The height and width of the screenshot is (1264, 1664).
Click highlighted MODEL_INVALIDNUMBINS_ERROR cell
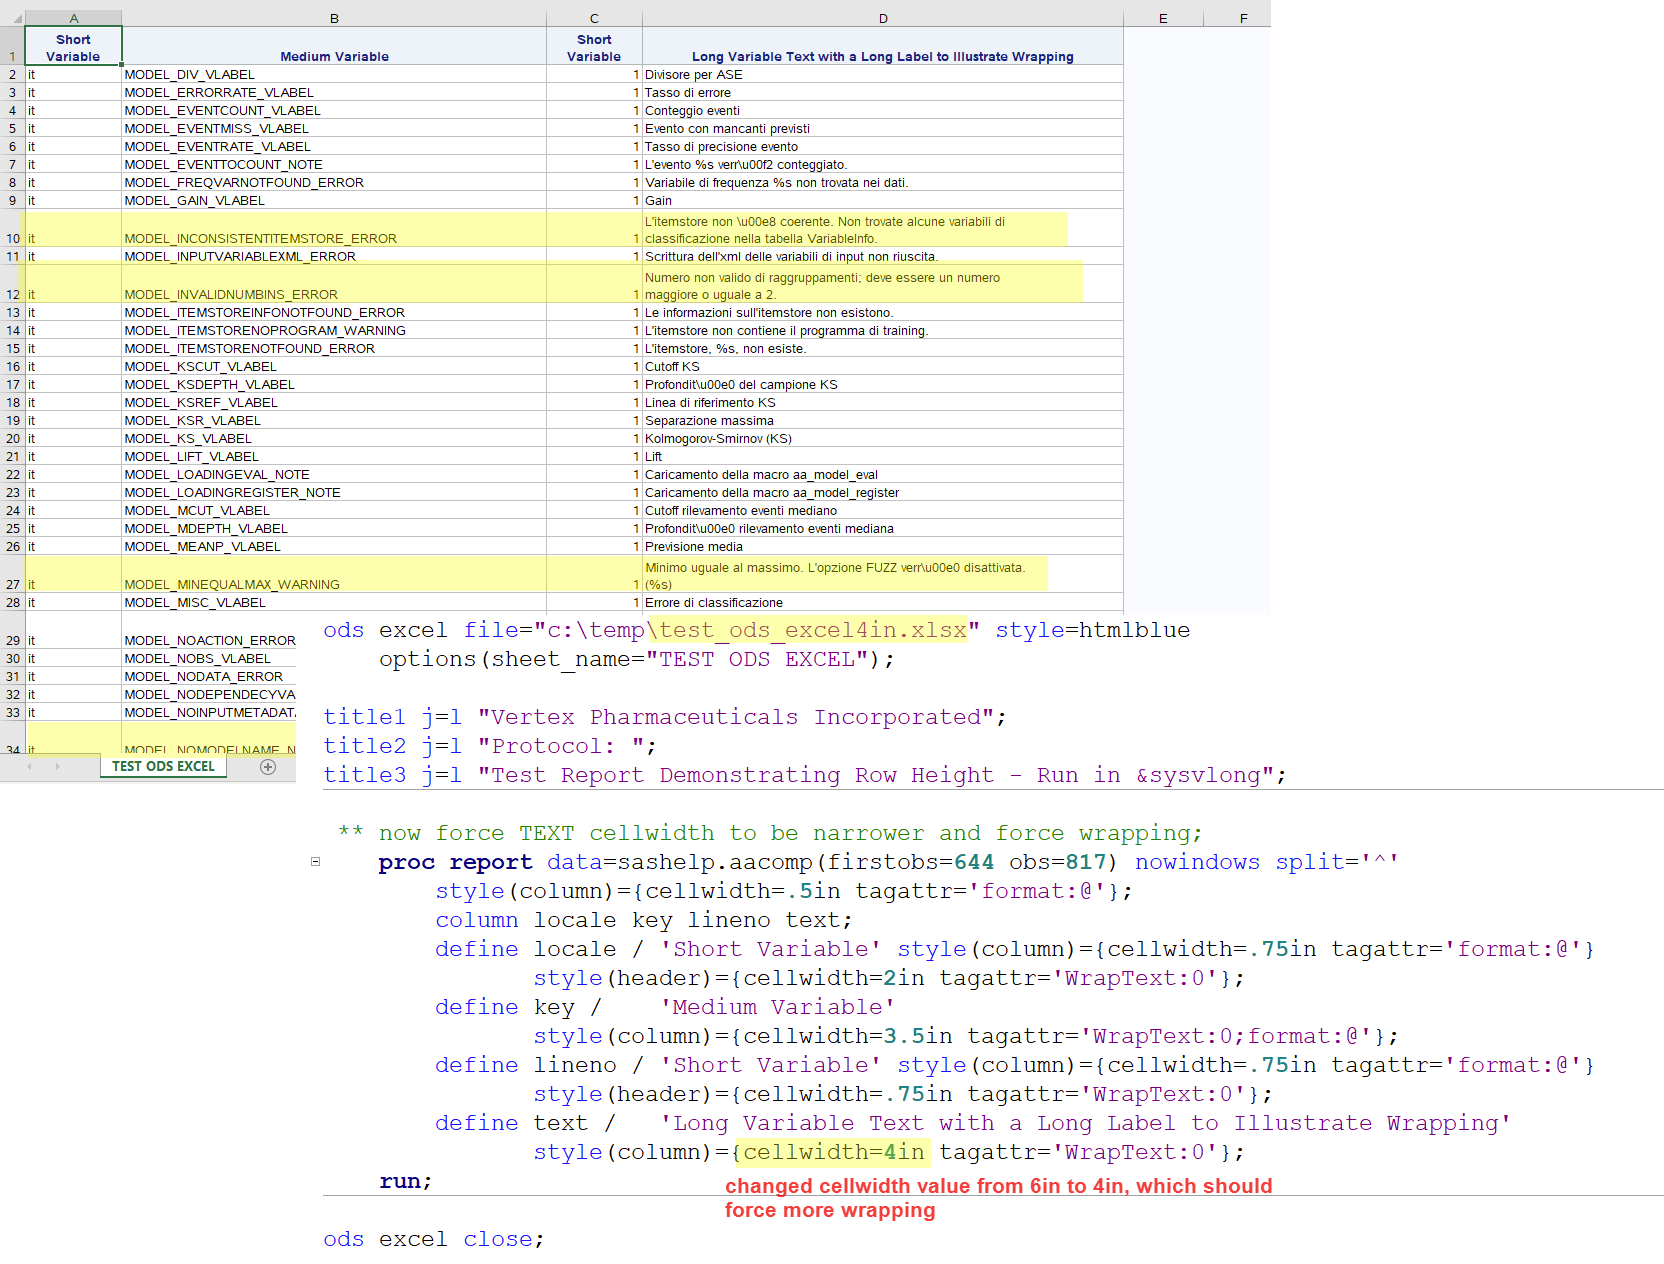point(231,294)
